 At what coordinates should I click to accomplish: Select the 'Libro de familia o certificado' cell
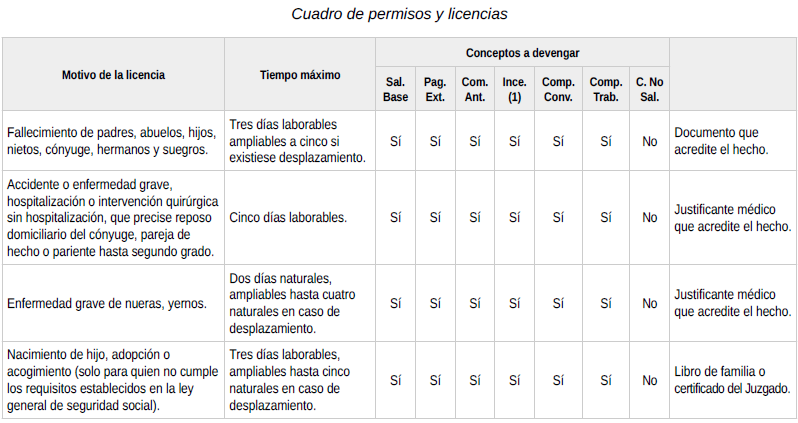pos(732,380)
